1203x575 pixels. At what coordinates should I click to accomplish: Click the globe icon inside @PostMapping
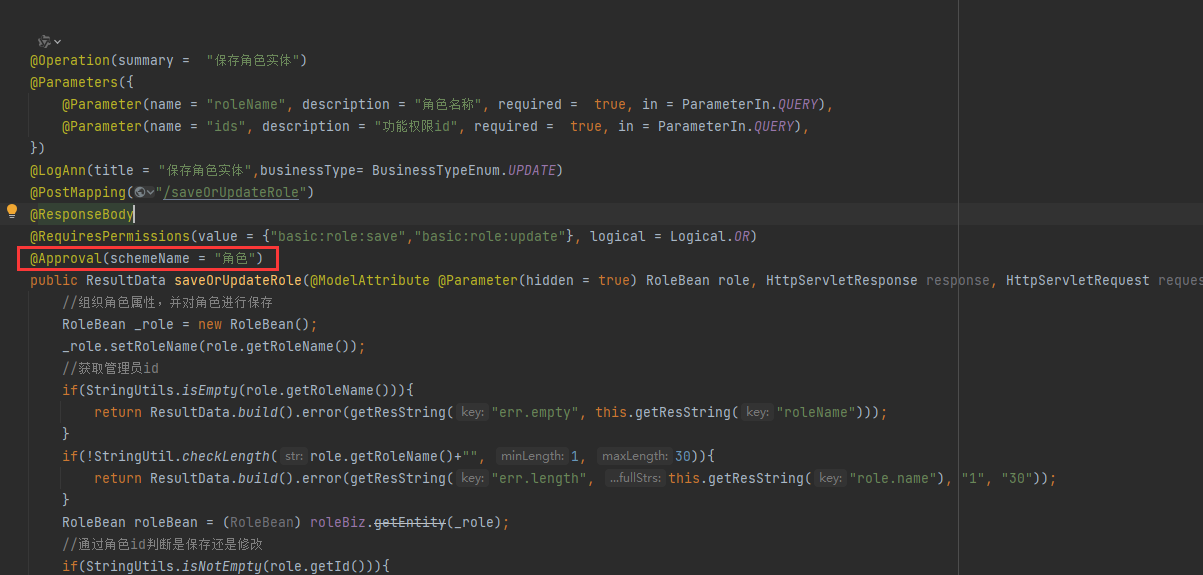click(141, 192)
